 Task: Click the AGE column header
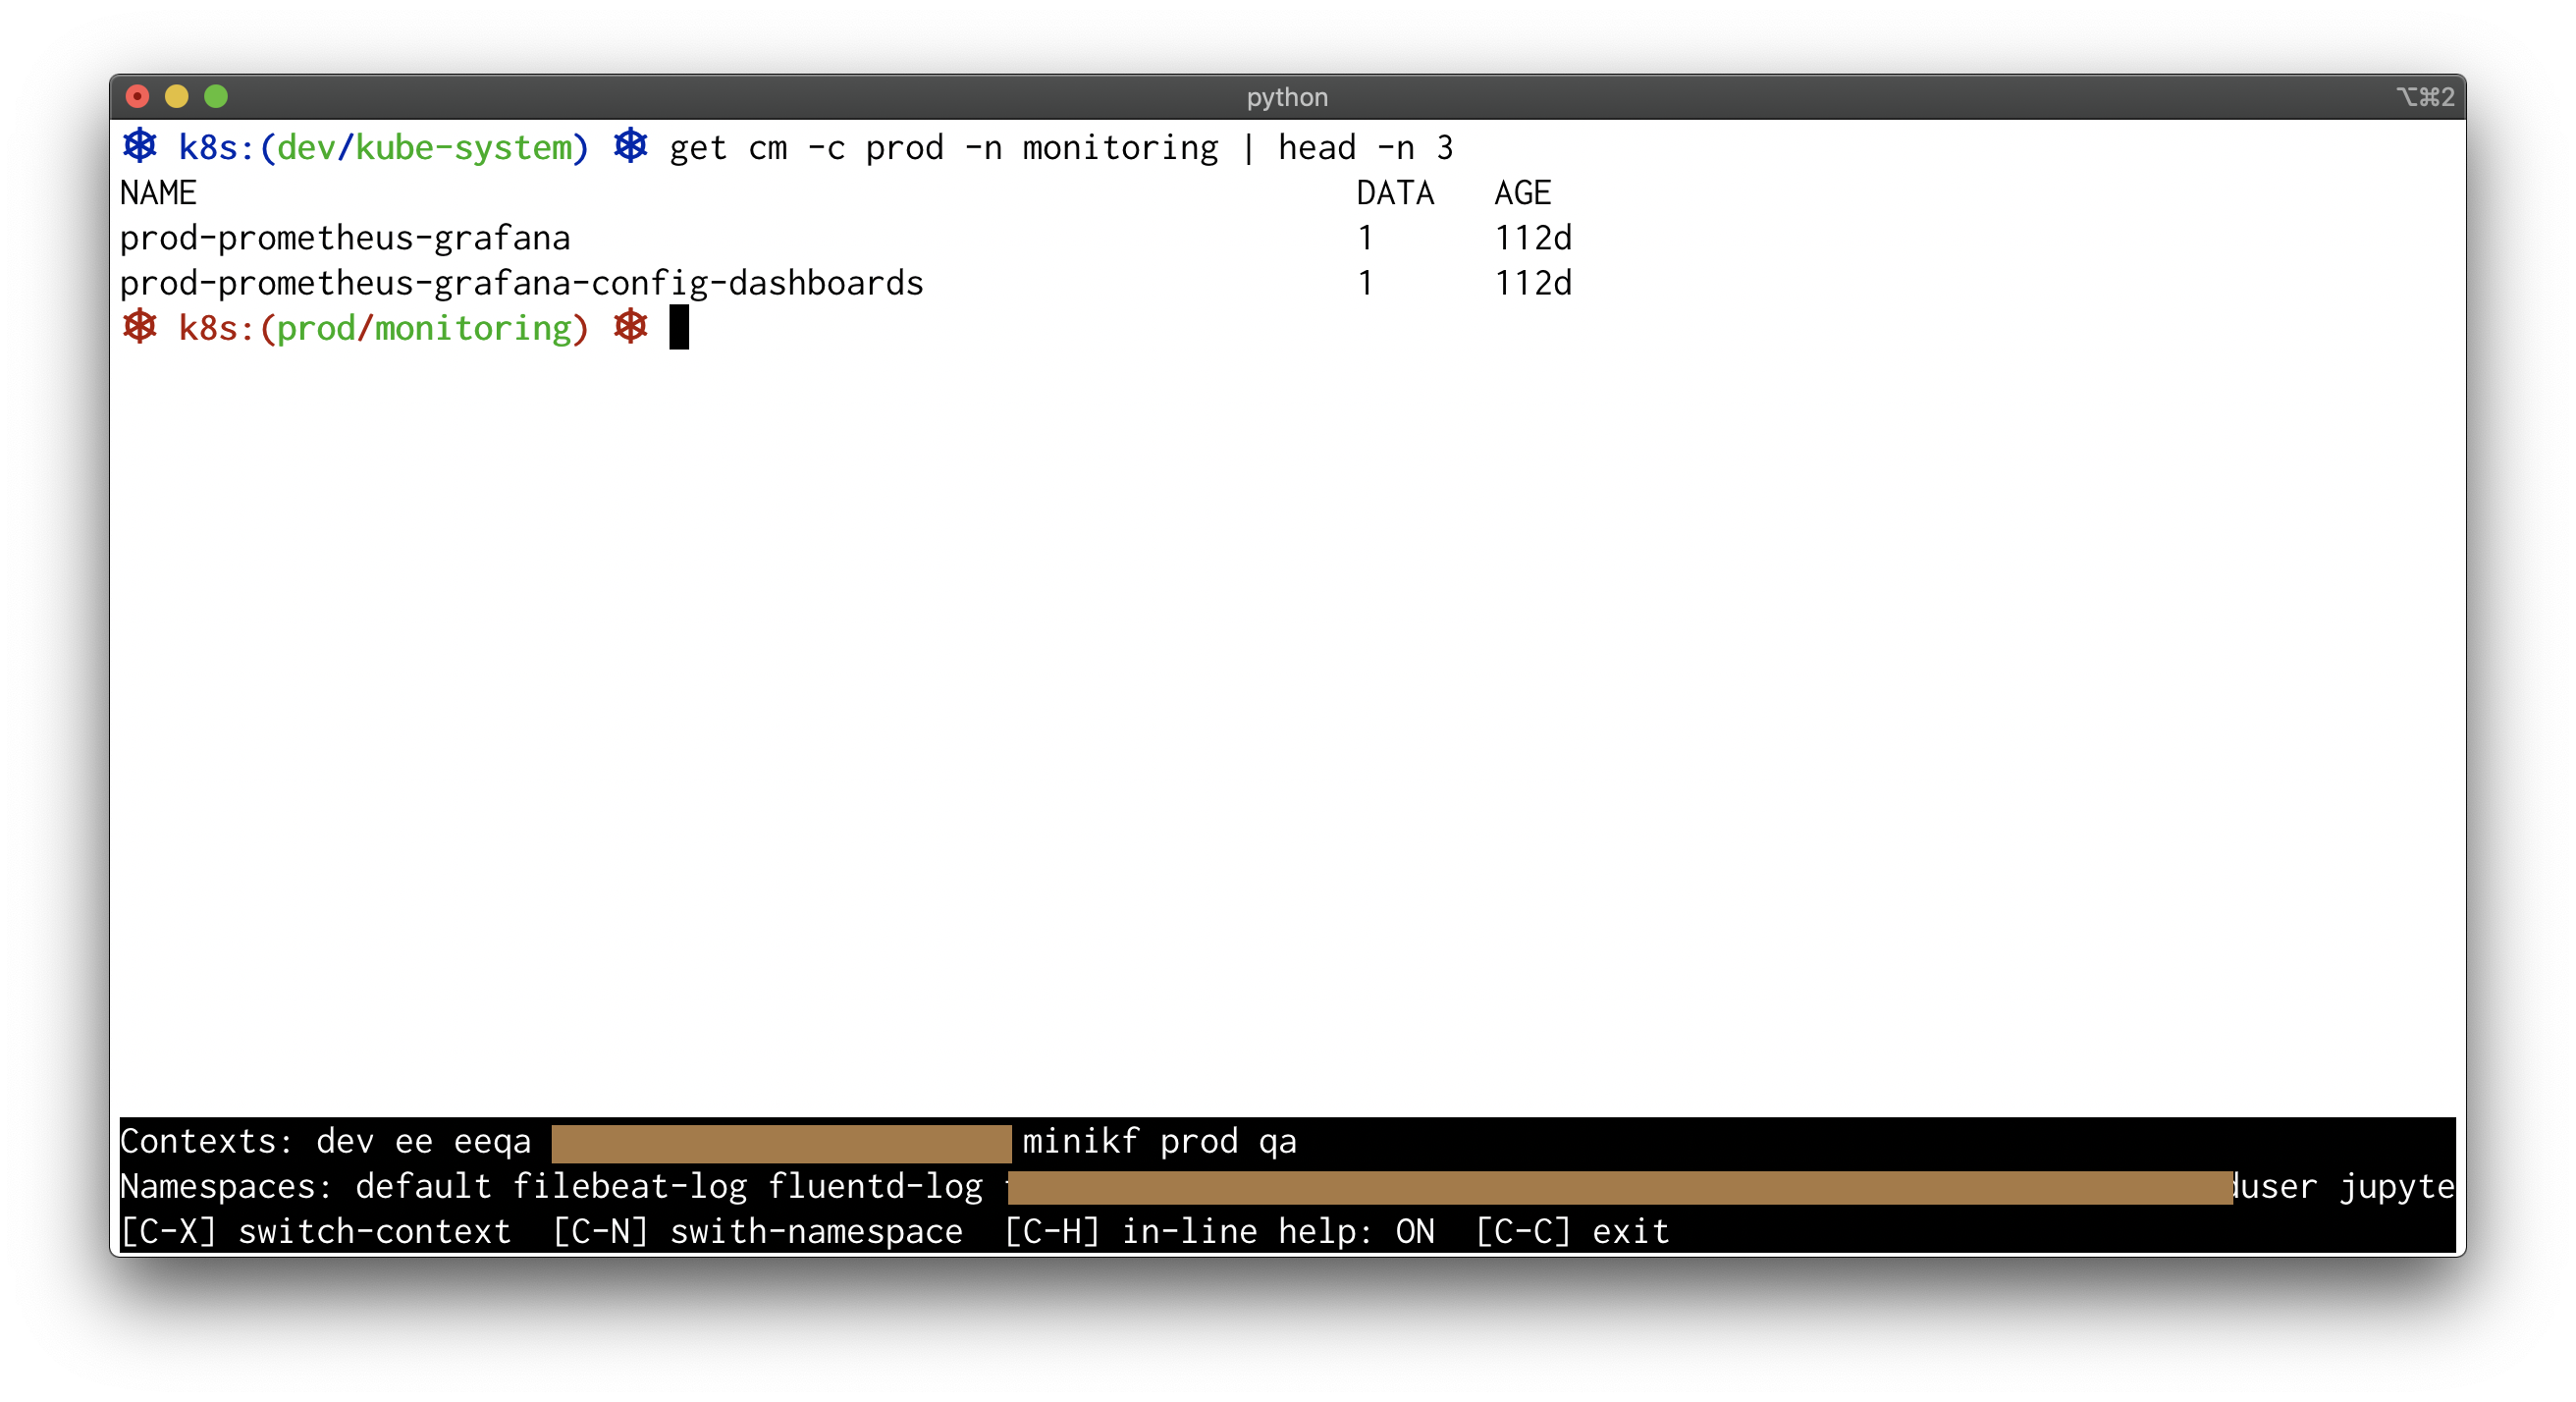(1522, 193)
